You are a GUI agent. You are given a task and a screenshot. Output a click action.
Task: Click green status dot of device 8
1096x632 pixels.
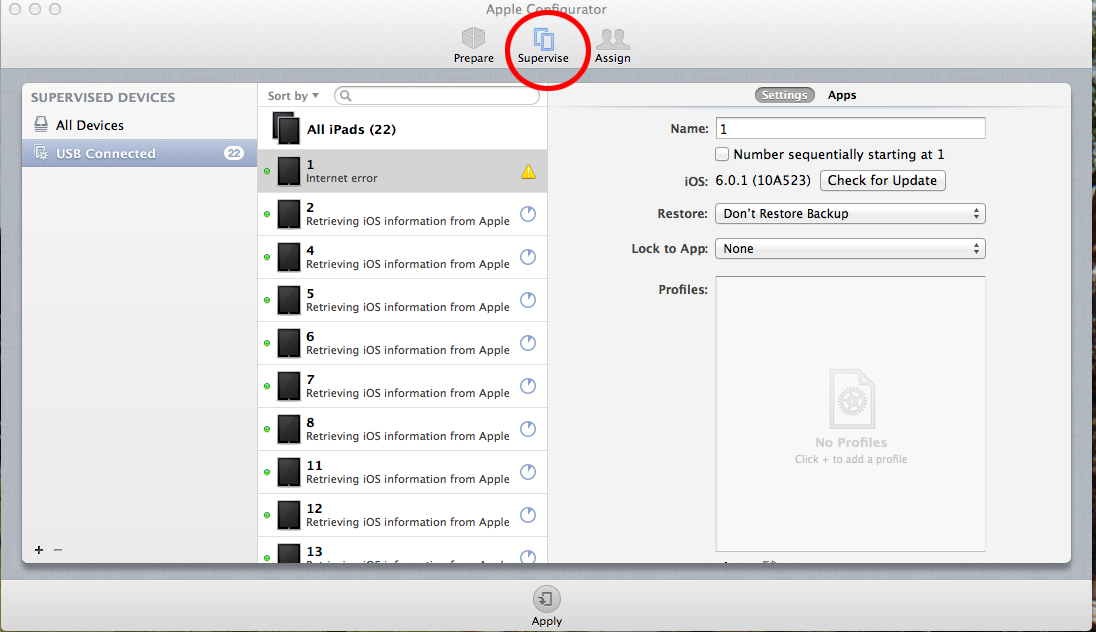coord(267,429)
